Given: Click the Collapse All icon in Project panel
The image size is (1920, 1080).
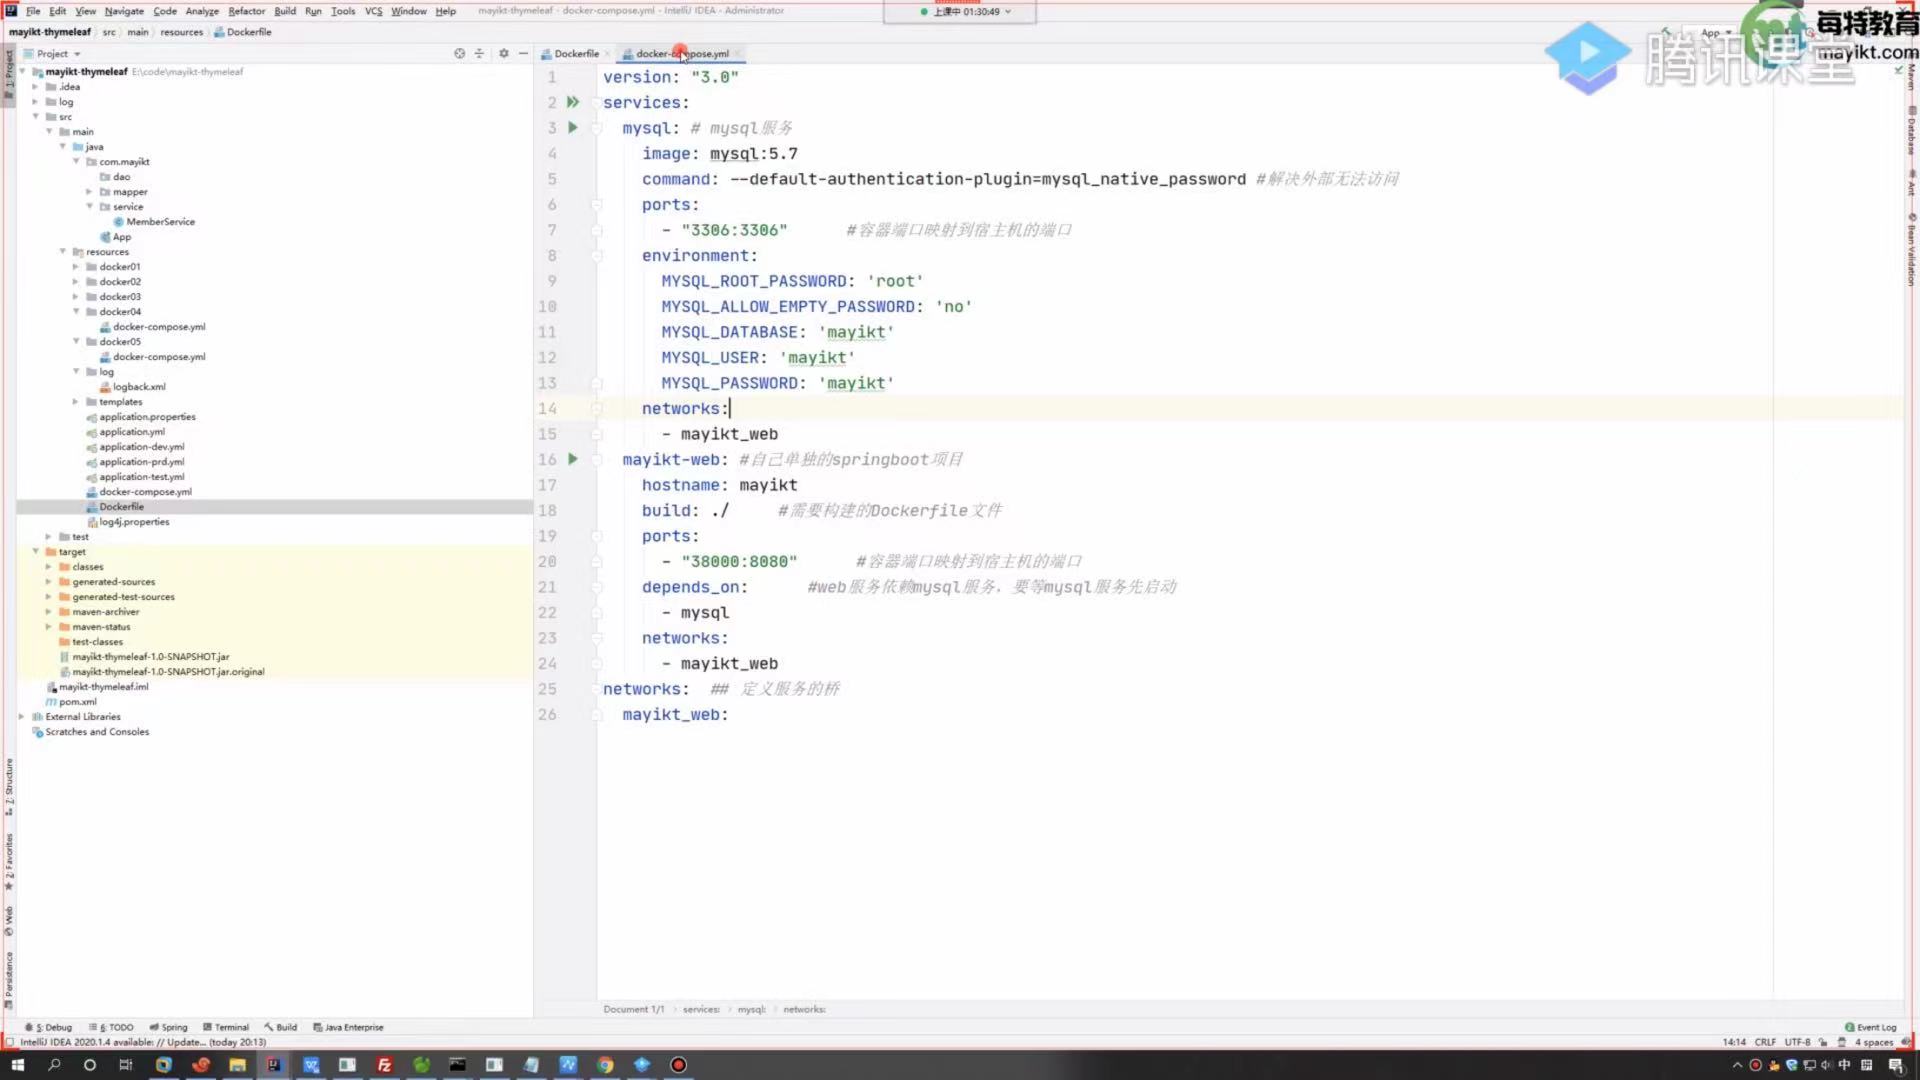Looking at the screenshot, I should click(479, 53).
